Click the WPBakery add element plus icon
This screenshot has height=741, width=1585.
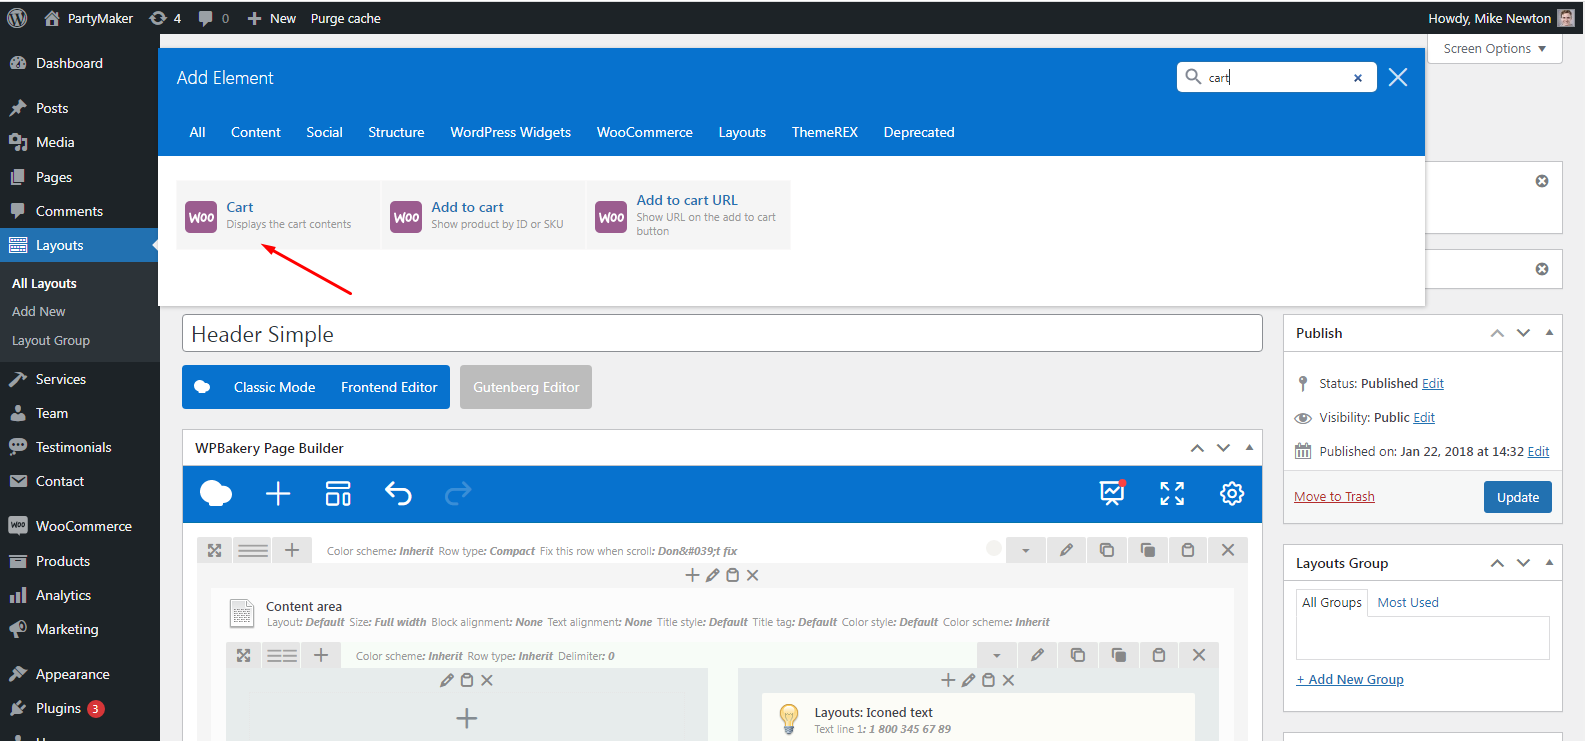coord(278,493)
